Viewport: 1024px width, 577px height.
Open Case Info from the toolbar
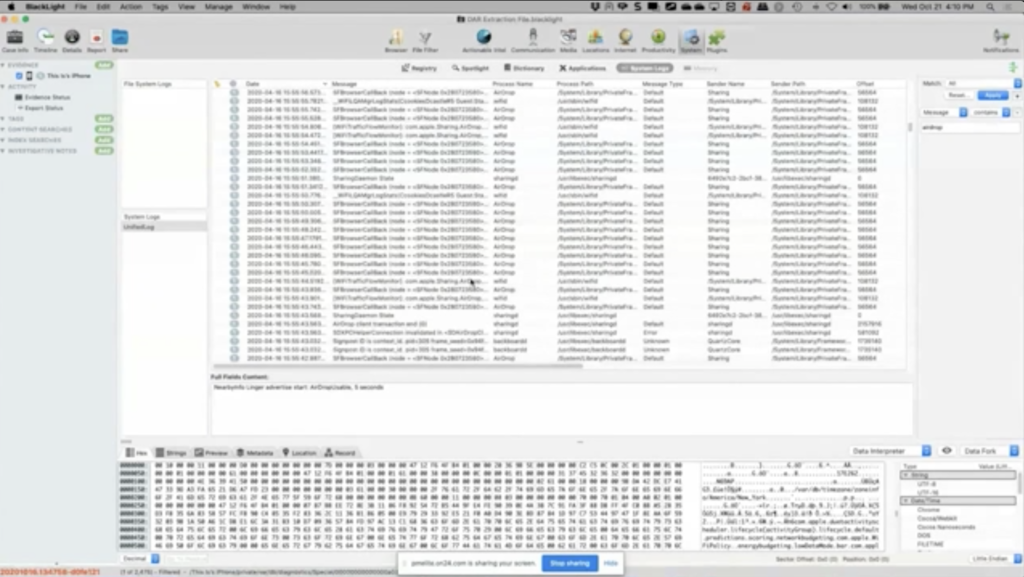point(14,40)
